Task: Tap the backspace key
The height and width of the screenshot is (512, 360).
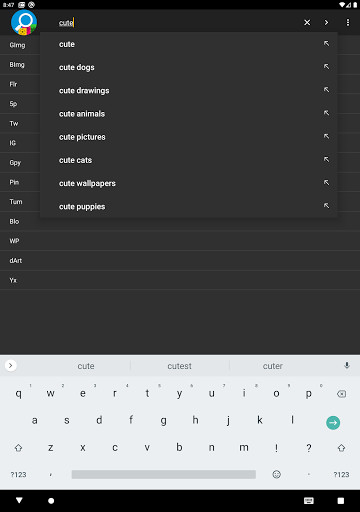Action: [x=341, y=394]
